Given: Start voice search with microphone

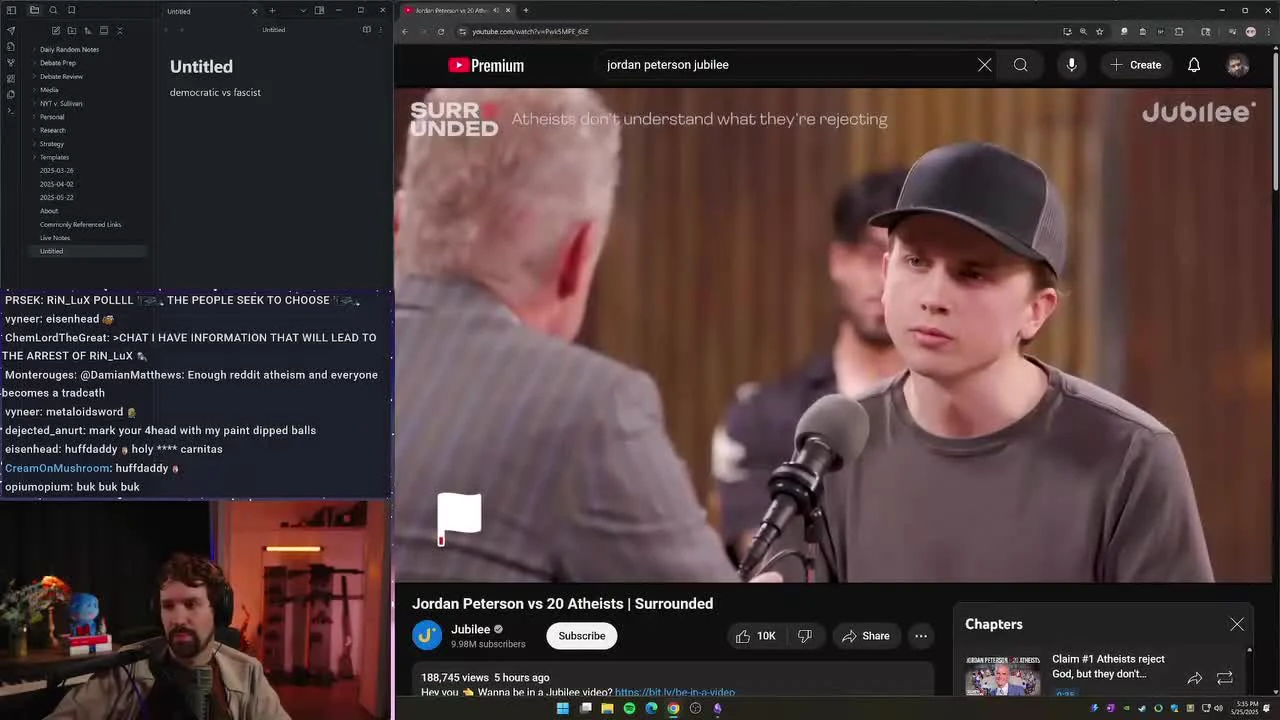Looking at the screenshot, I should tap(1071, 65).
